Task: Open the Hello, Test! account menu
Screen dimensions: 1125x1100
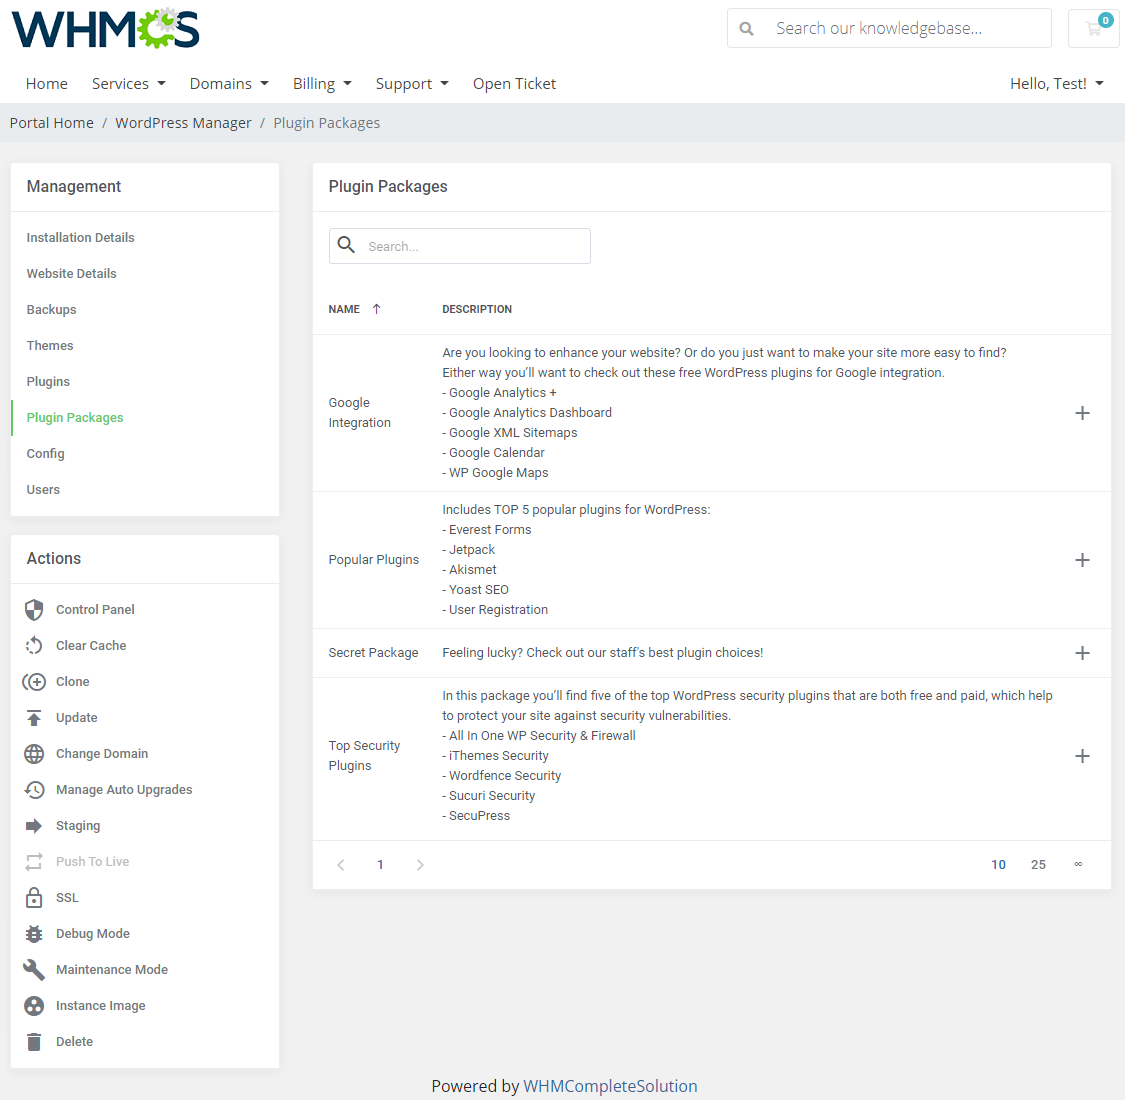Action: pos(1056,84)
